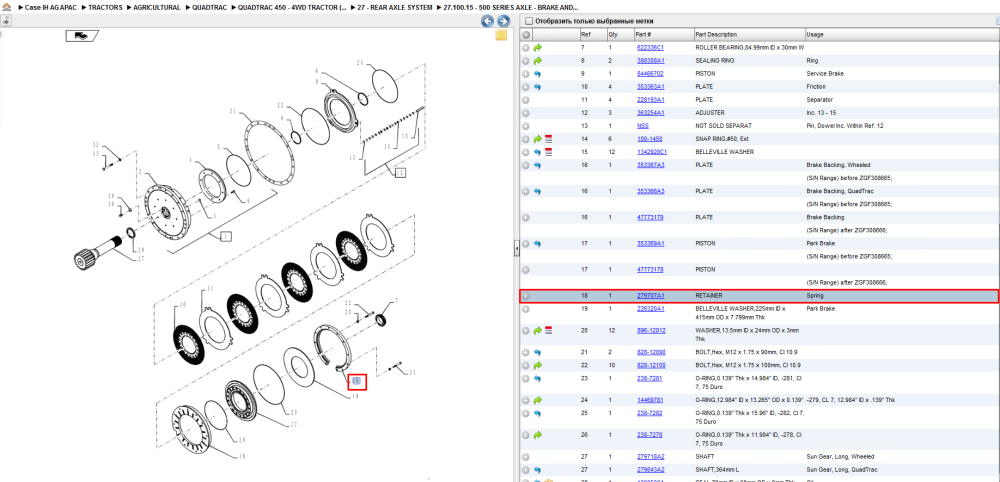This screenshot has width=1000, height=482.
Task: Open the Case IH AG APAC breadcrumb
Action: tap(50, 8)
